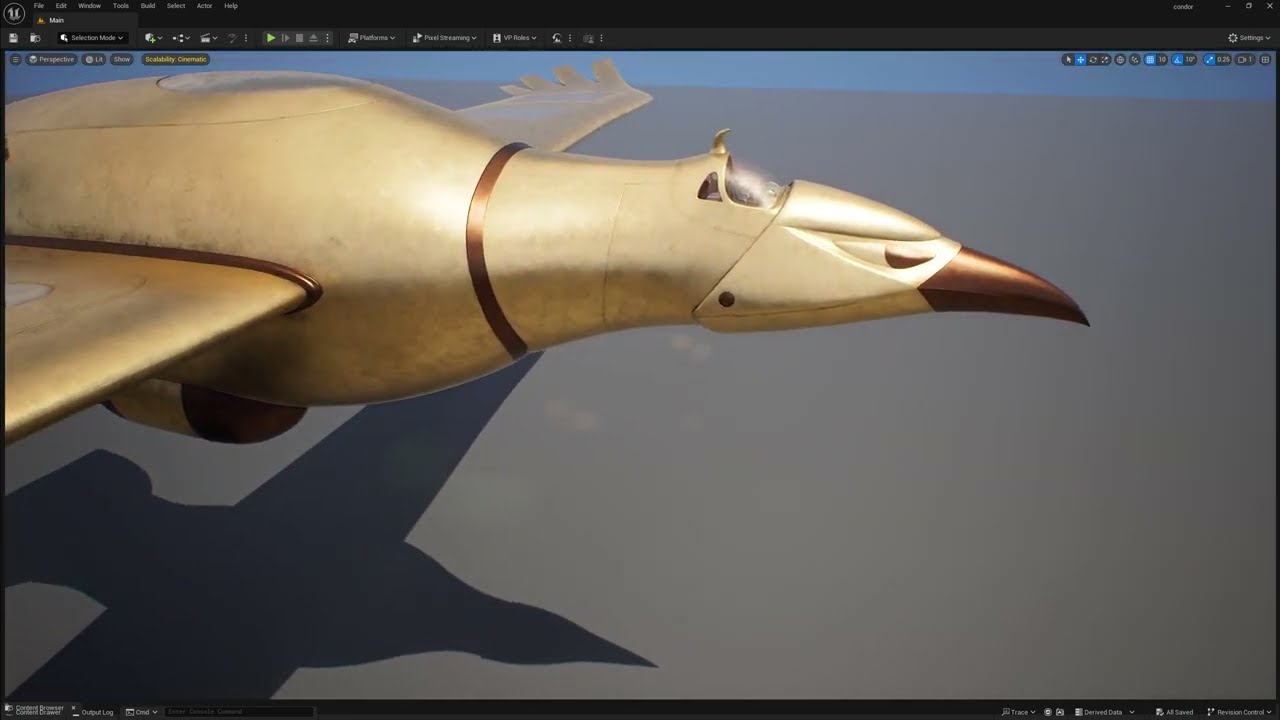Open grid snap size value 10

coord(1162,60)
